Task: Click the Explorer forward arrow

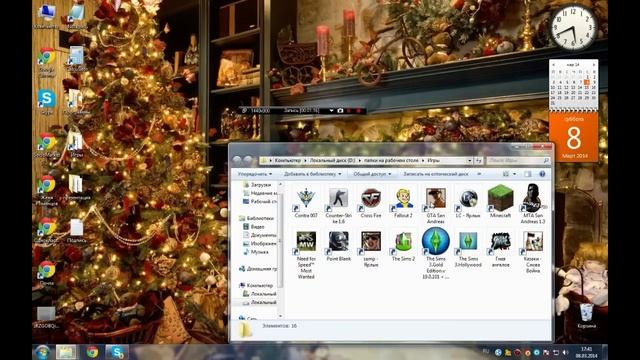Action: (248, 160)
